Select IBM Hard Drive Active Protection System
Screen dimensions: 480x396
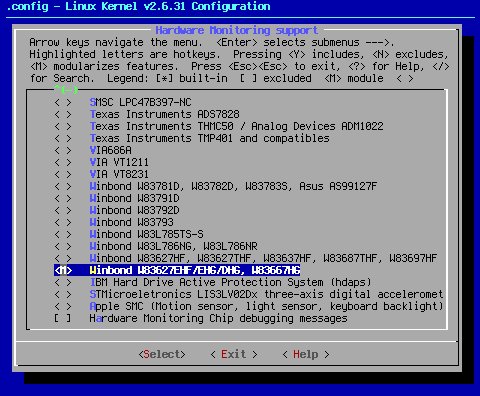[230, 282]
